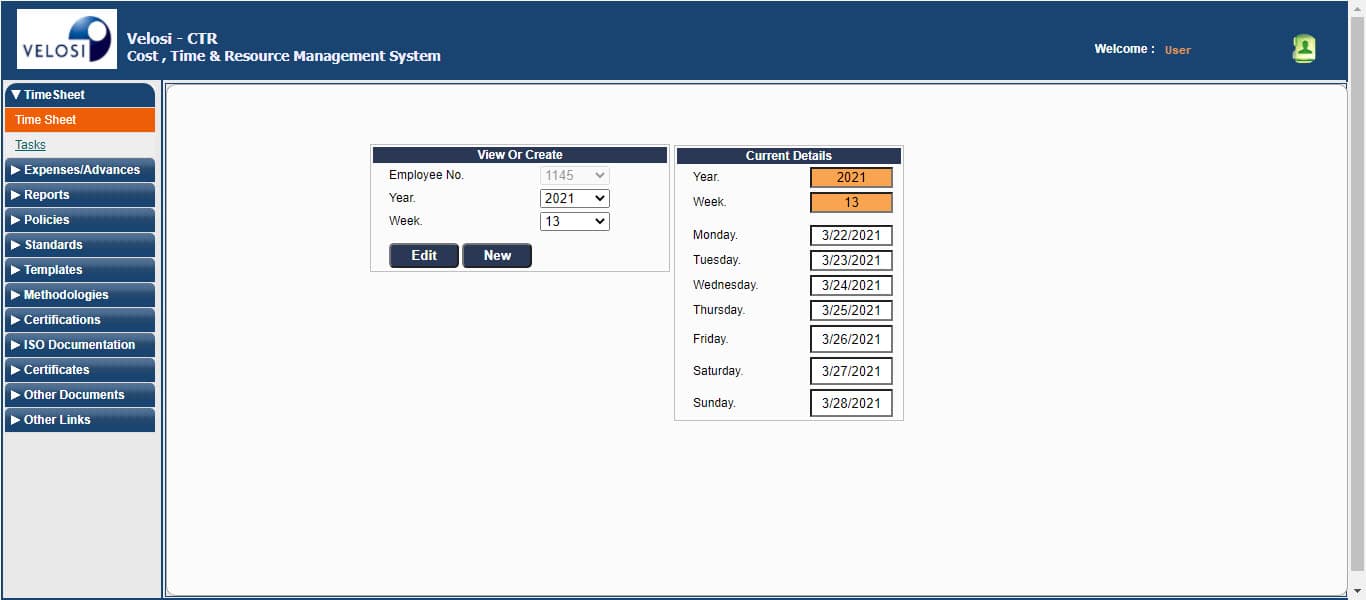Click the Sunday date field
Viewport: 1366px width, 600px height.
click(x=851, y=403)
